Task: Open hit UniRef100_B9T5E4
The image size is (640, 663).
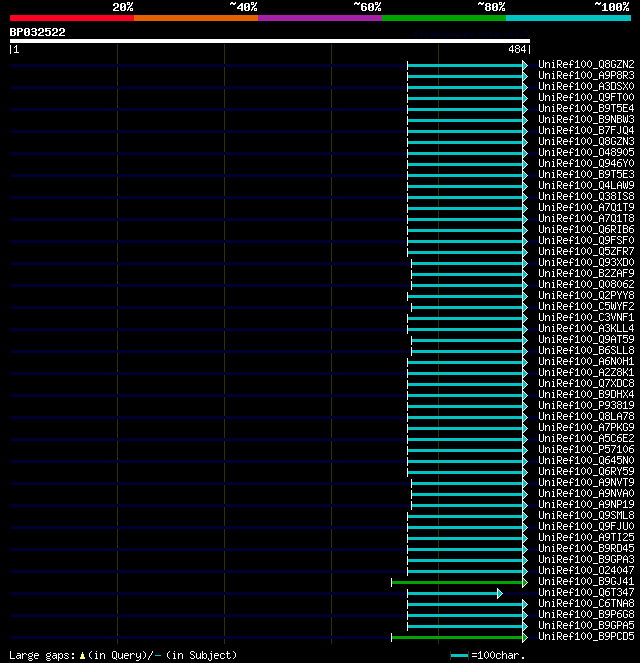Action: 586,108
